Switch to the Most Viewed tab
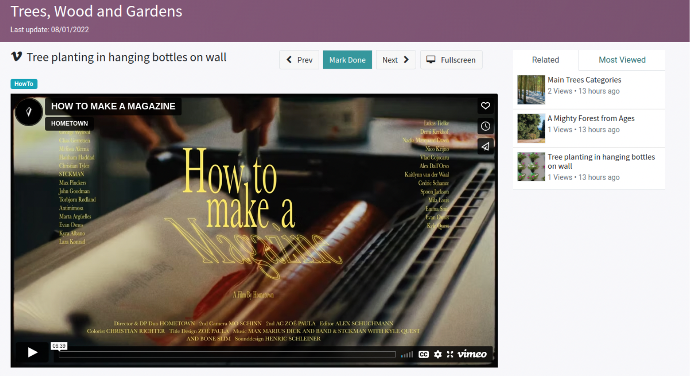Screen dimensions: 690x376 pyautogui.click(x=622, y=60)
